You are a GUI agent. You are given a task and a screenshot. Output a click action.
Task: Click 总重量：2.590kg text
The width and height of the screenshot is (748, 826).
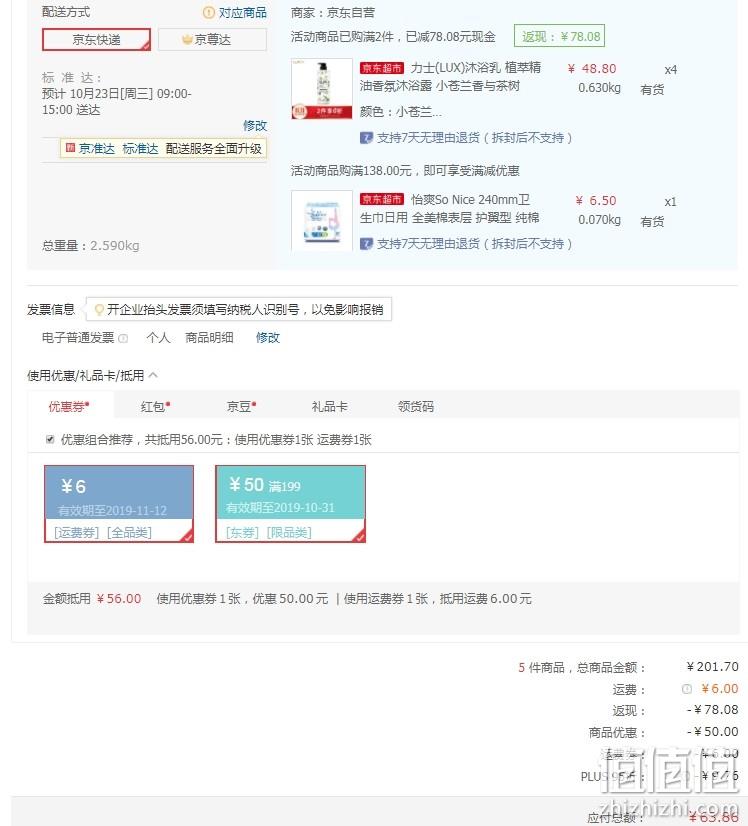(x=91, y=245)
